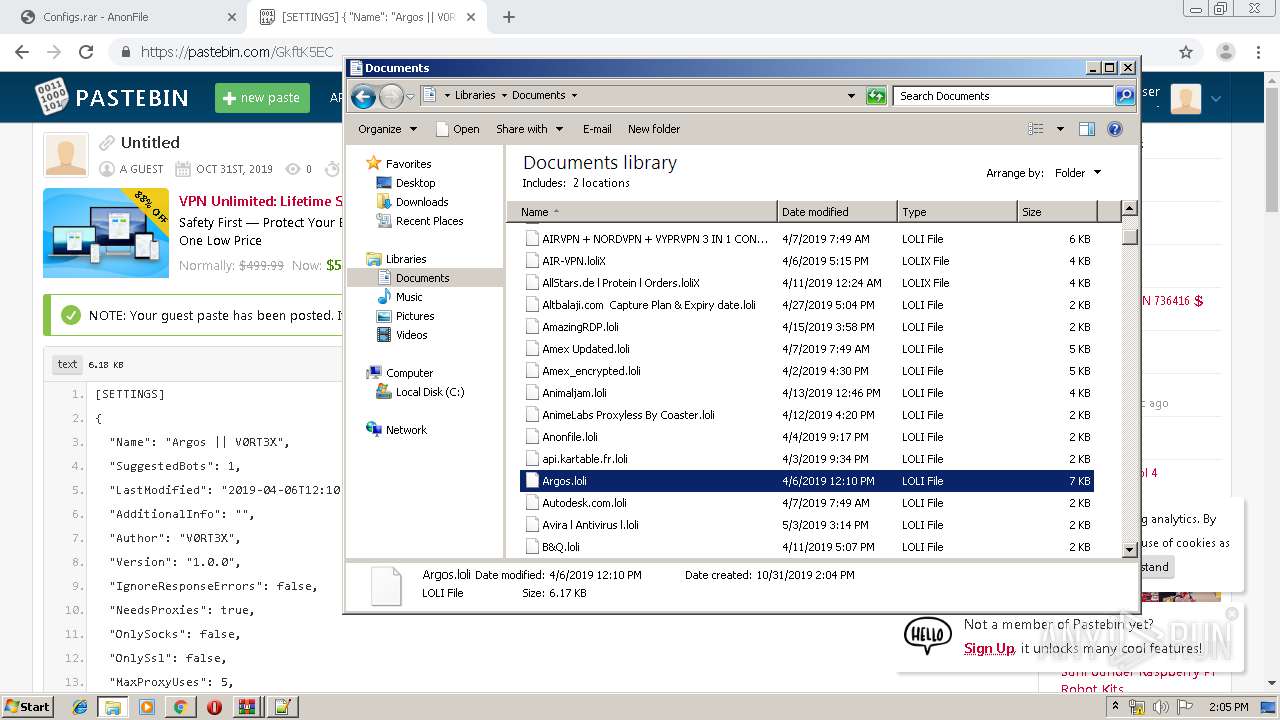The height and width of the screenshot is (720, 1280).
Task: Open the more view options dropdown arrow
Action: 1060,129
